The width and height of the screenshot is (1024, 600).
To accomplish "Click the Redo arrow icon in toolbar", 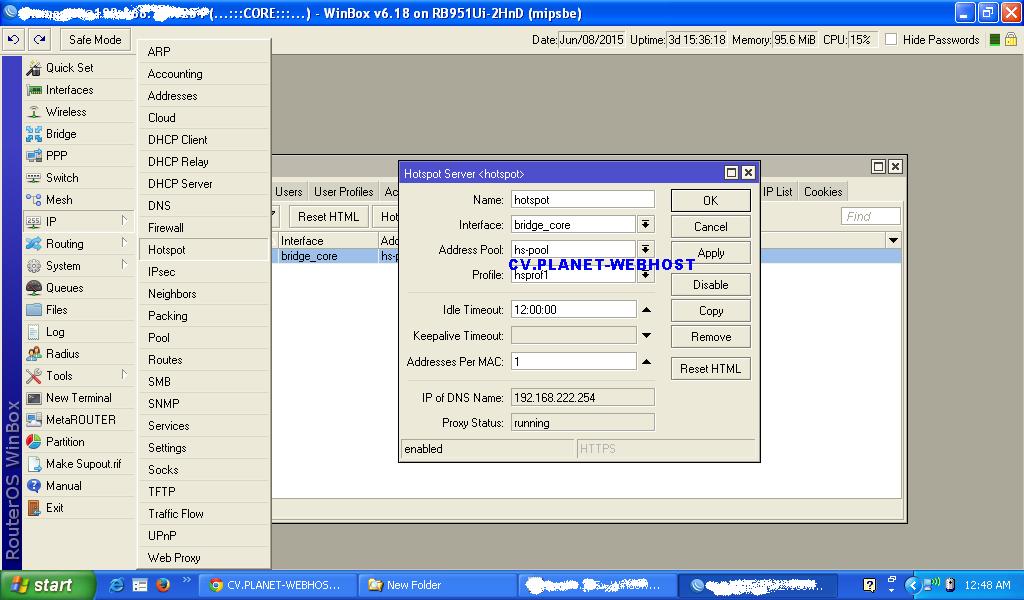I will 39,40.
